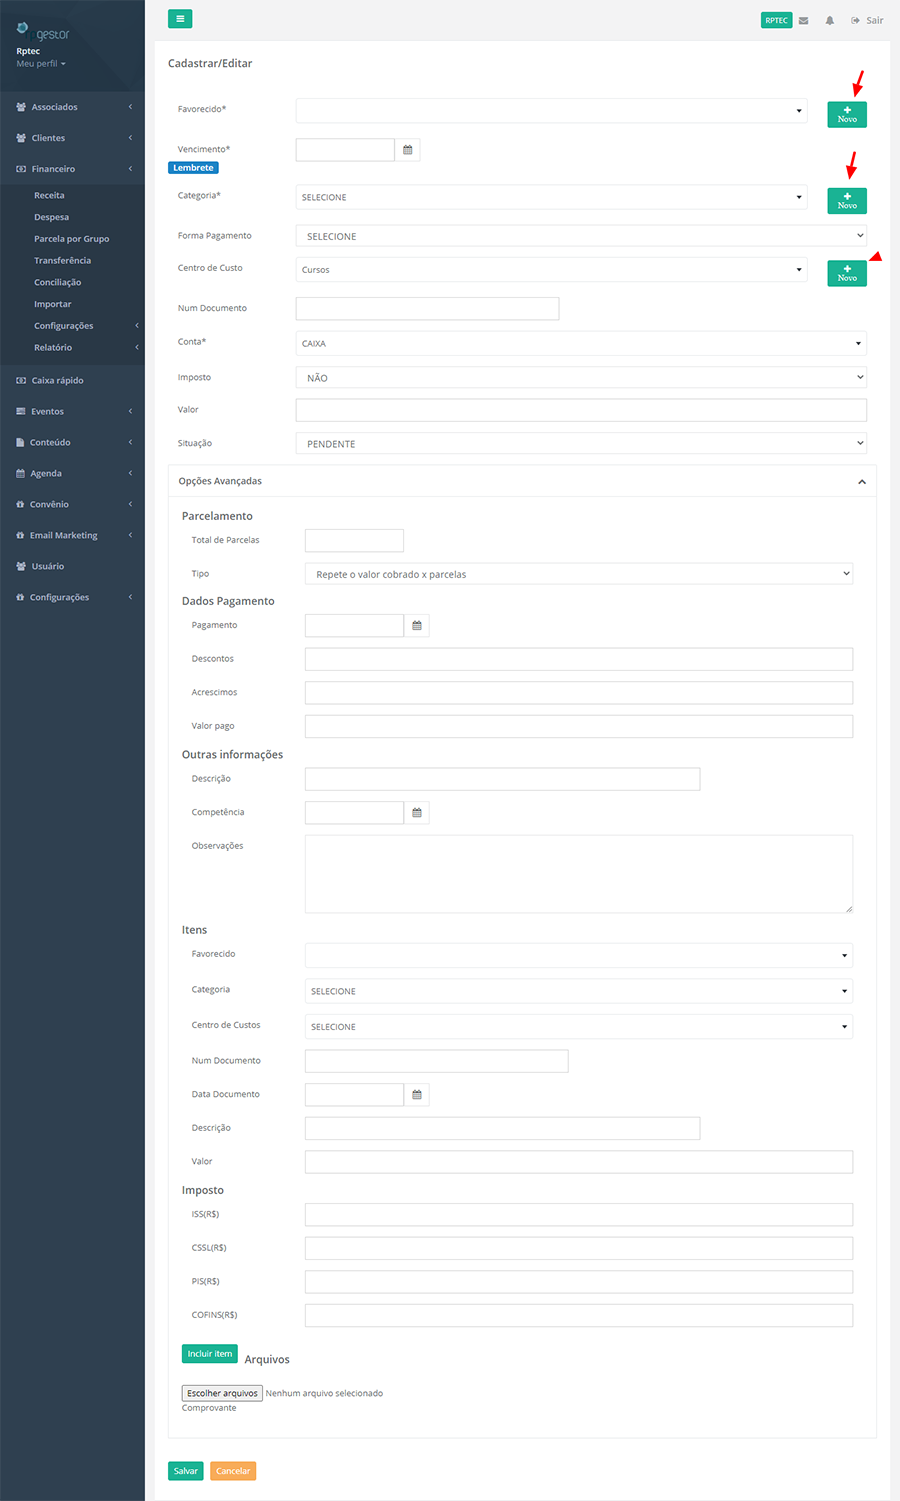This screenshot has height=1501, width=900.
Task: Click the Total de Parcelas input field
Action: [x=354, y=541]
